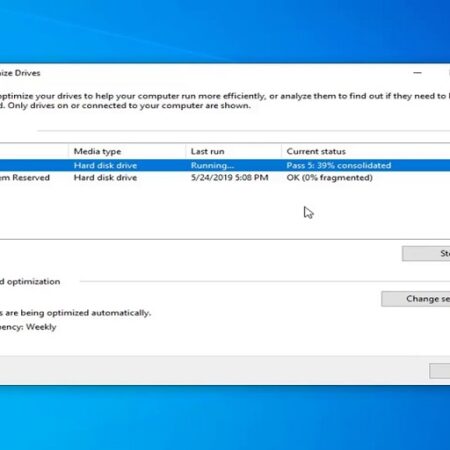
Task: Click 'OK (0% fragmented)' status cell
Action: [x=329, y=178]
